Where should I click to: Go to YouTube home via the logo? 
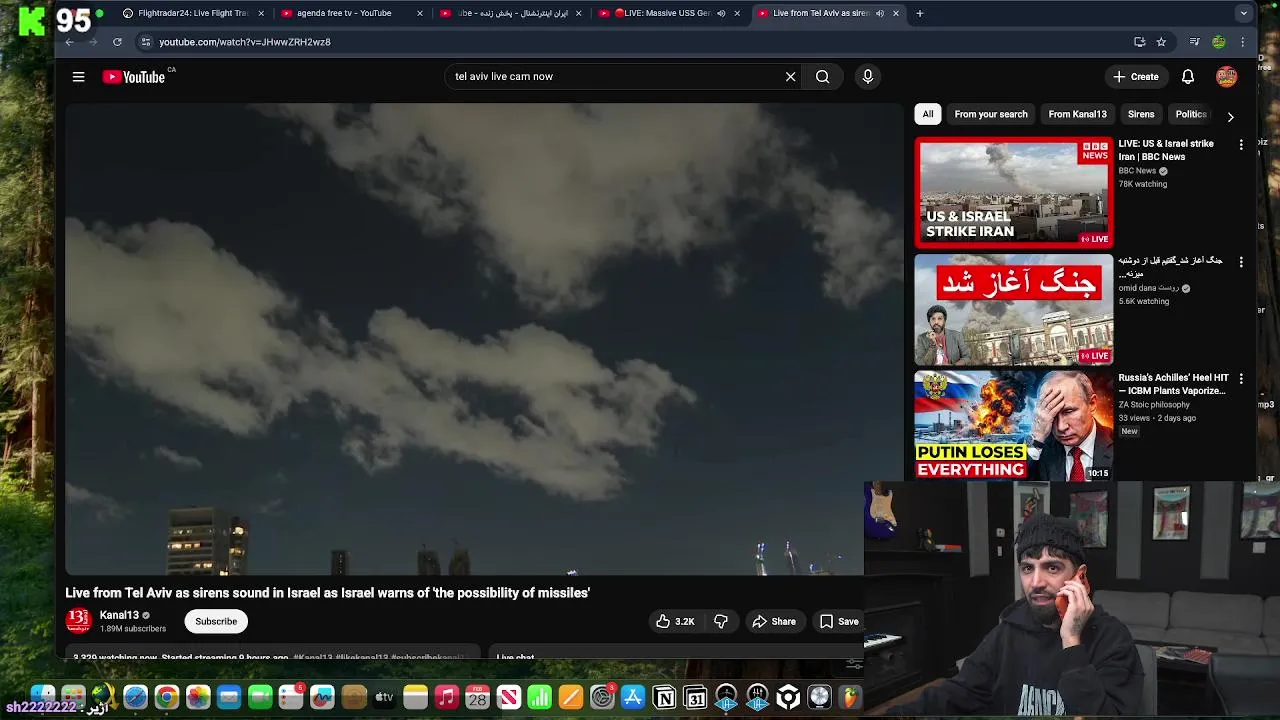pos(134,77)
